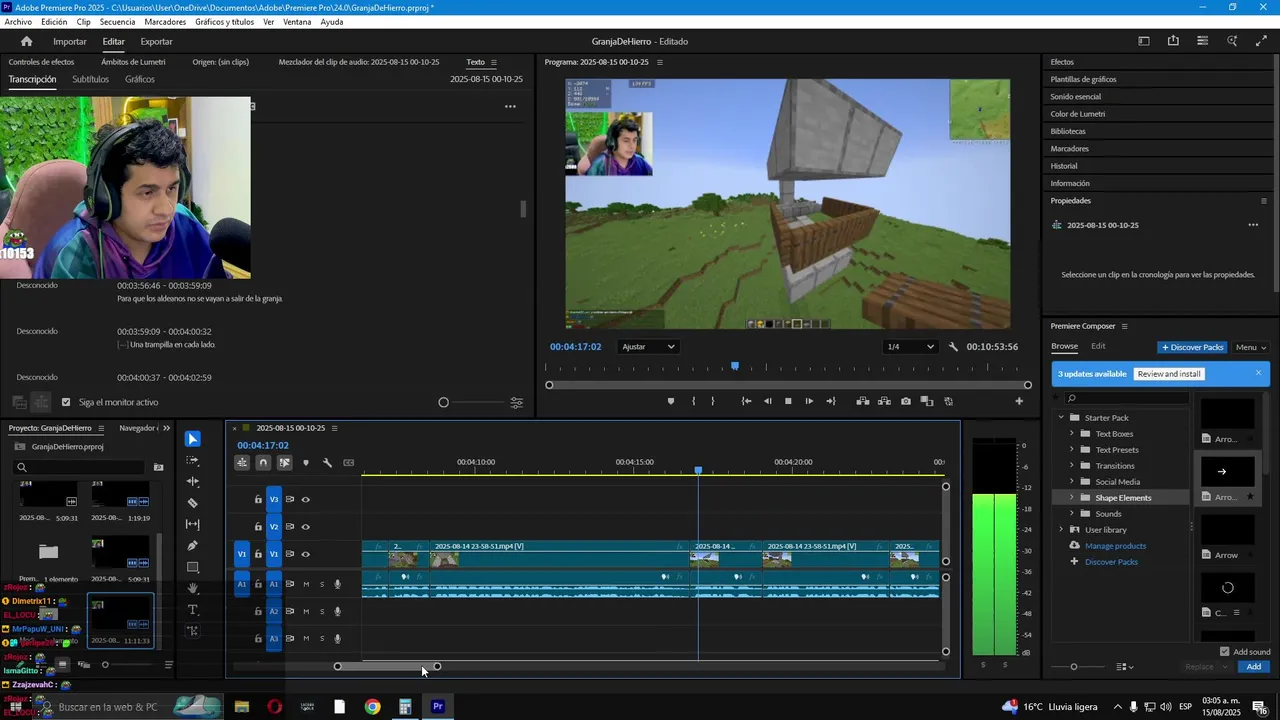Add a marker in the timeline panel
The image size is (1280, 720).
coord(306,463)
